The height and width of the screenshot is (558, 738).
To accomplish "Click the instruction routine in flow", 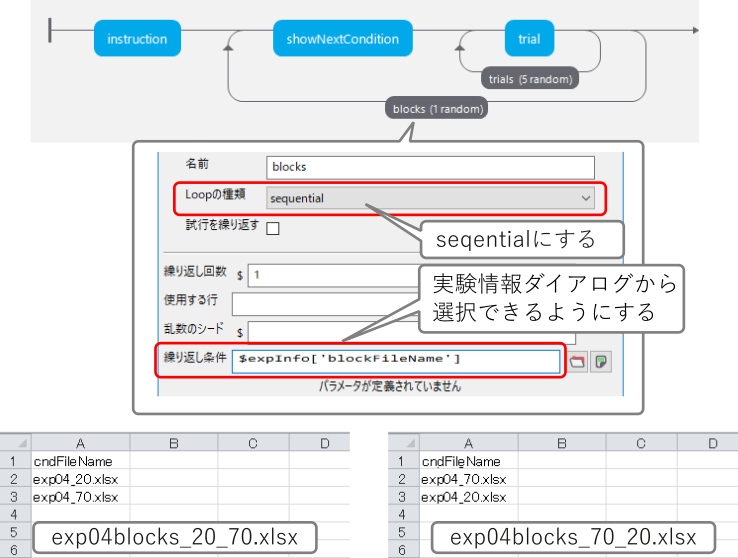I will coord(137,39).
